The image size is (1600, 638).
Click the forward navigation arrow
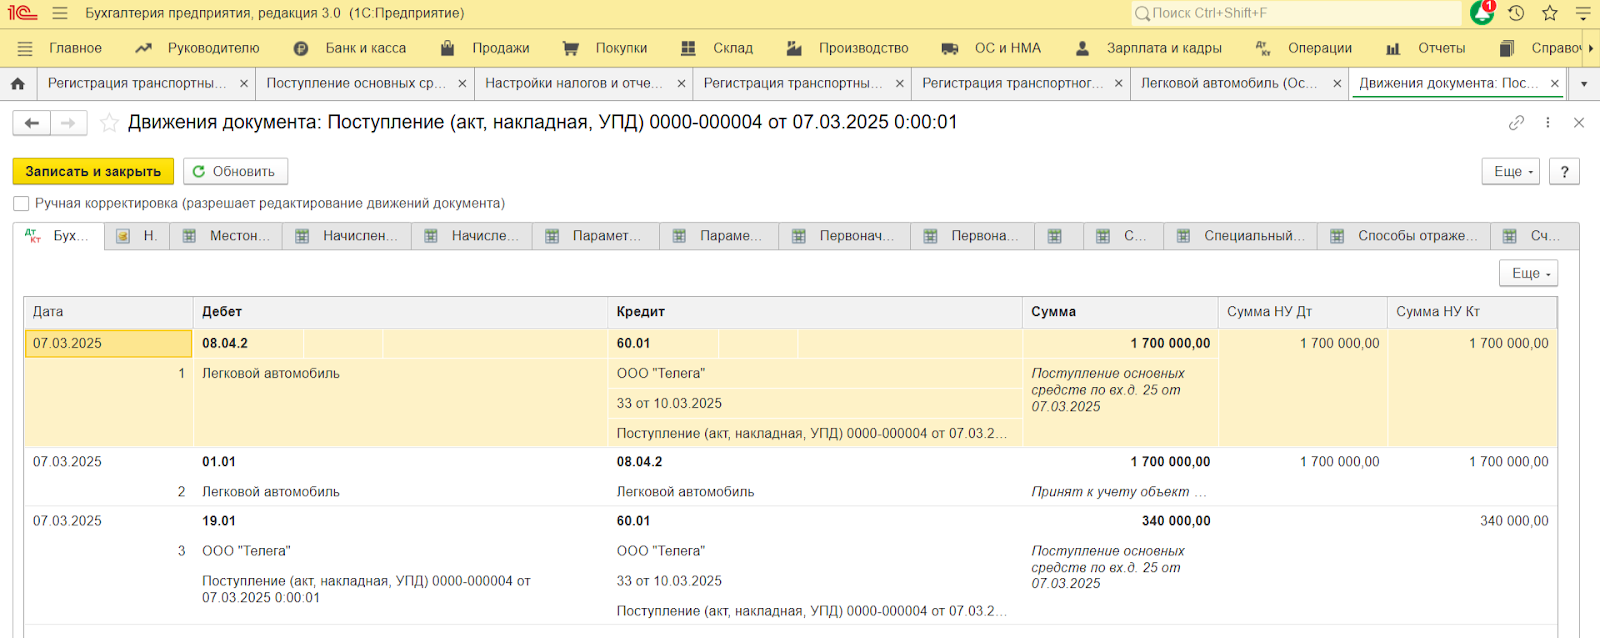point(68,122)
